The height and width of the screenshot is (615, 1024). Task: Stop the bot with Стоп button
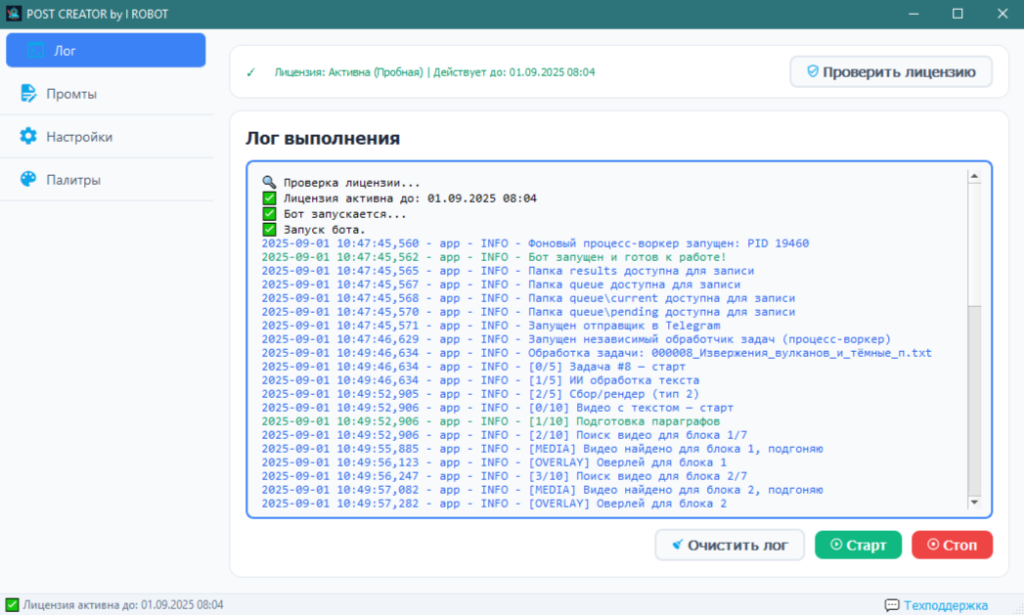point(951,545)
